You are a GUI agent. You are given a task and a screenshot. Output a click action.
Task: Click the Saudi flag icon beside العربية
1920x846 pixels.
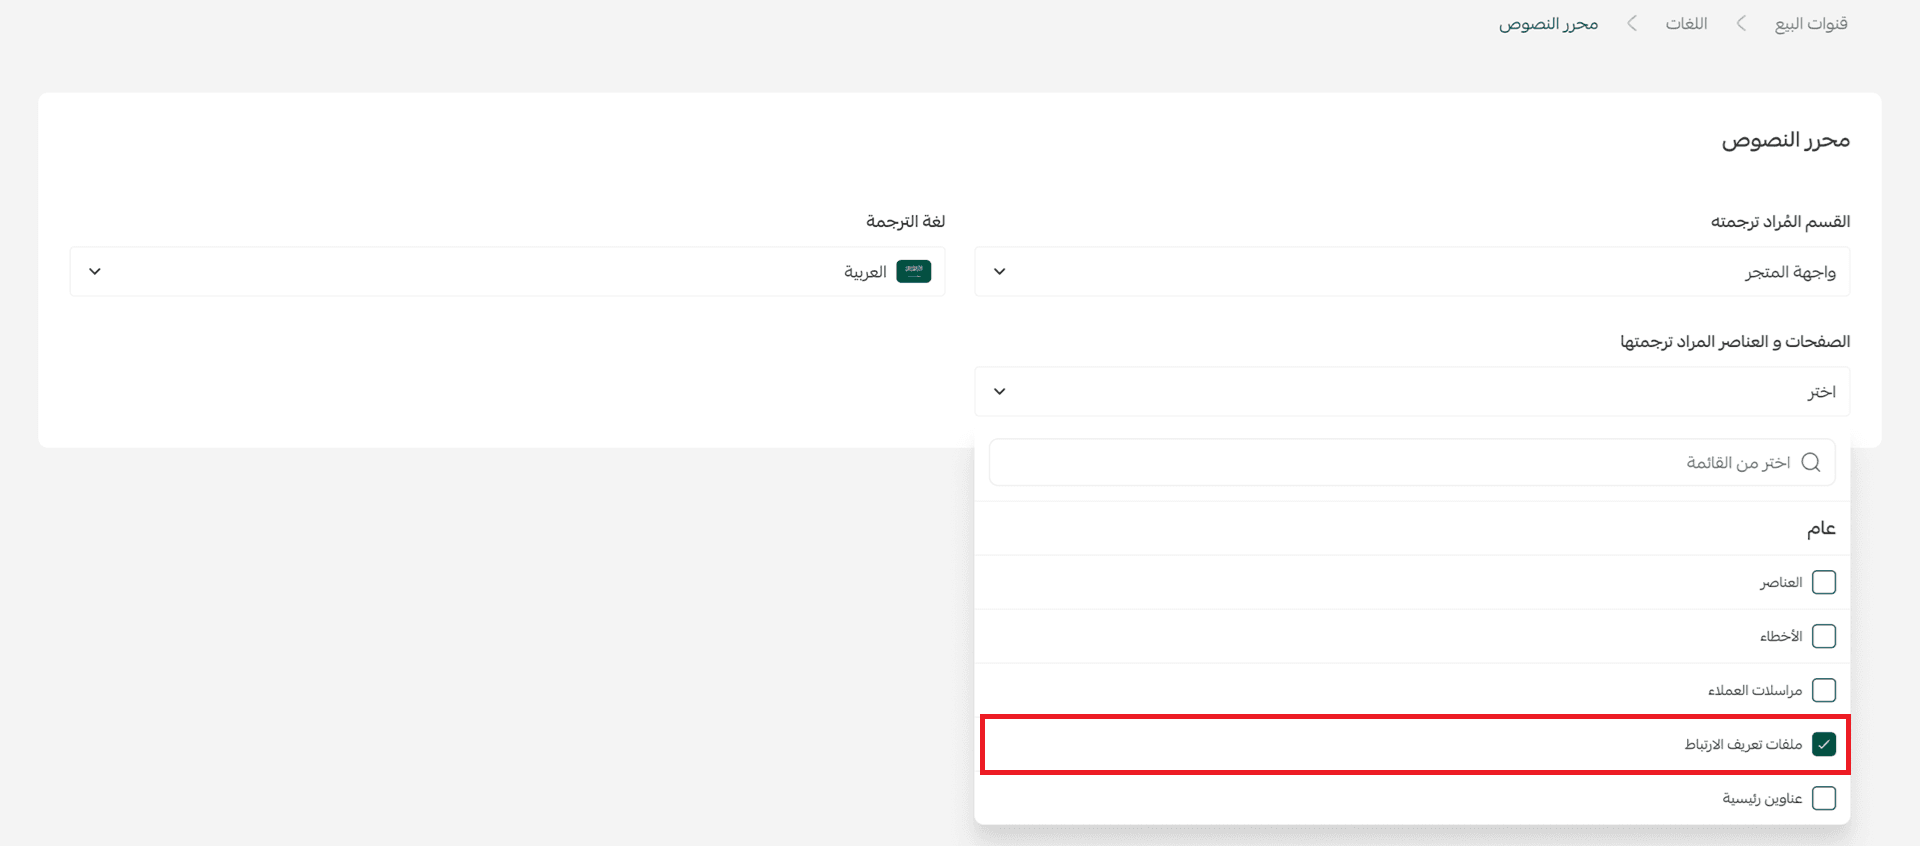pyautogui.click(x=913, y=272)
